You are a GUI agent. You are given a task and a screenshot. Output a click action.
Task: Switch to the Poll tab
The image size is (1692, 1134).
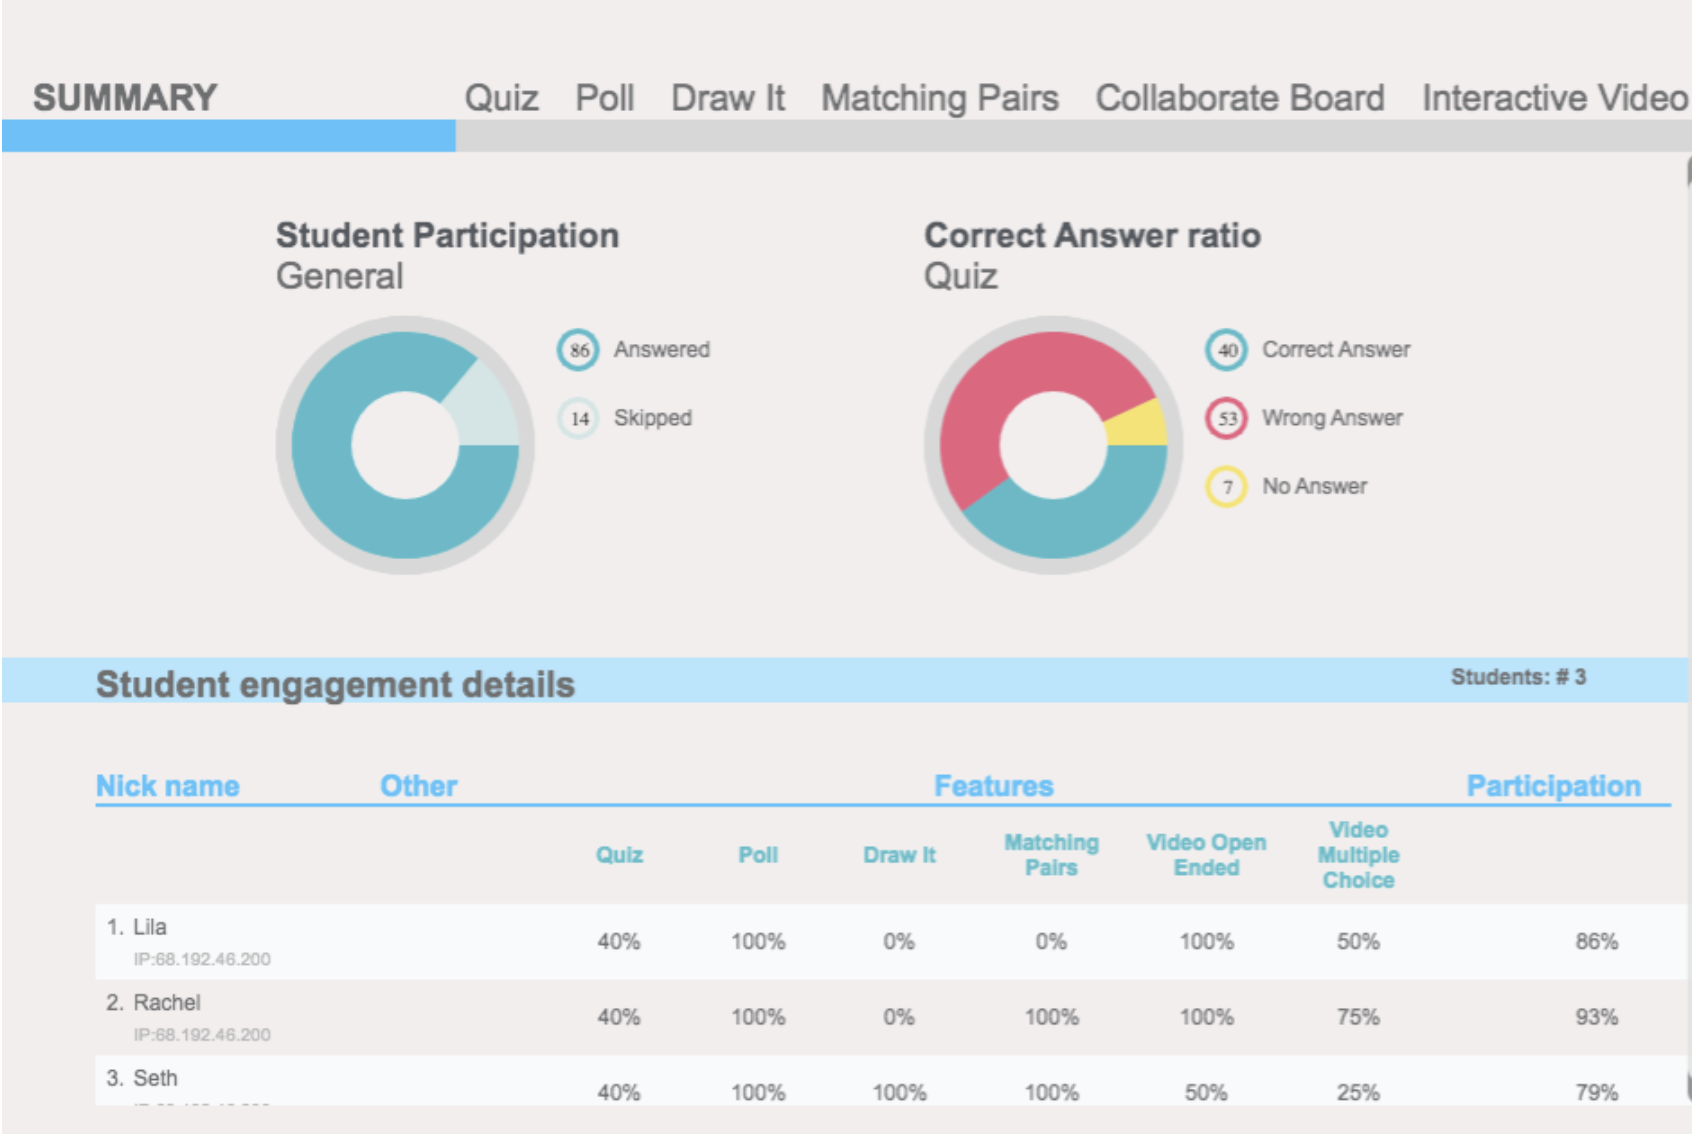tap(604, 98)
